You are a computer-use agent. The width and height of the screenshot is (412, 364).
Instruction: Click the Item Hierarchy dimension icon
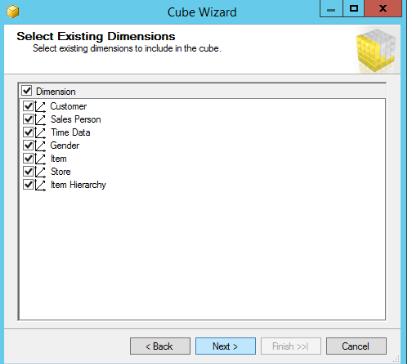(x=40, y=185)
